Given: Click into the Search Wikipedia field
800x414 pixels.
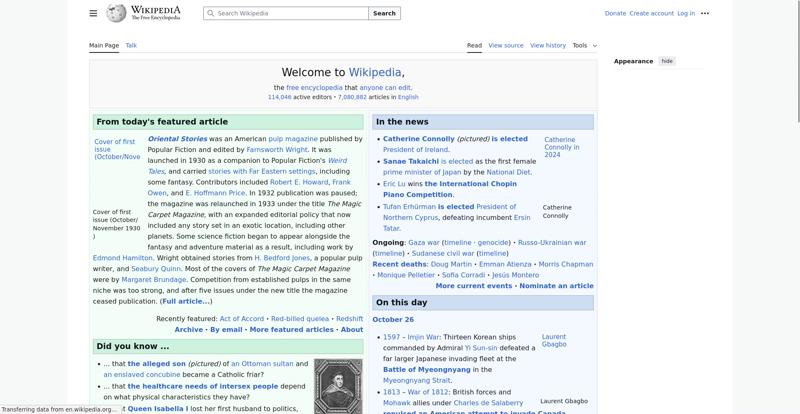Looking at the screenshot, I should (x=290, y=14).
